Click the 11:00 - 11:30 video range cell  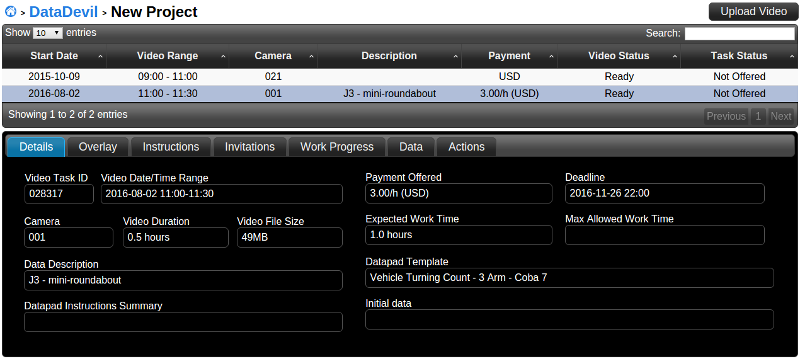coord(167,94)
